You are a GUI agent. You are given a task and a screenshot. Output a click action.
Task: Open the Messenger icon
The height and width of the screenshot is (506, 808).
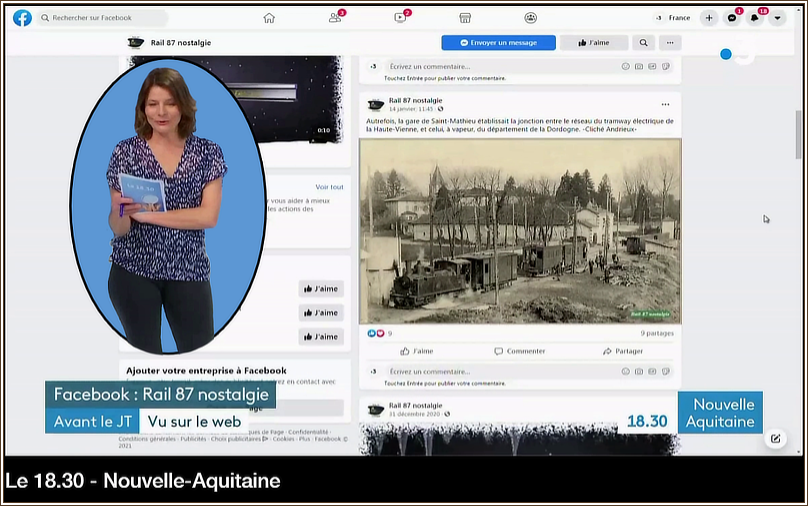[732, 18]
